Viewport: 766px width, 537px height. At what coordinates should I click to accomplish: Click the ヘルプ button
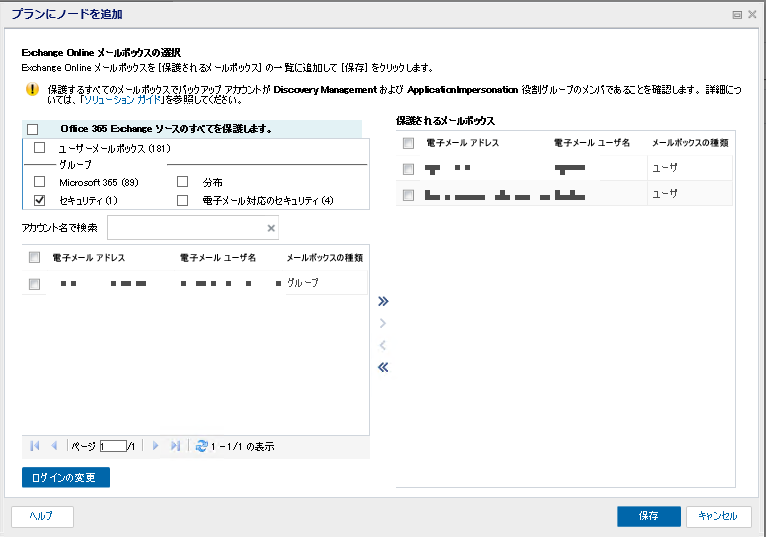point(42,516)
